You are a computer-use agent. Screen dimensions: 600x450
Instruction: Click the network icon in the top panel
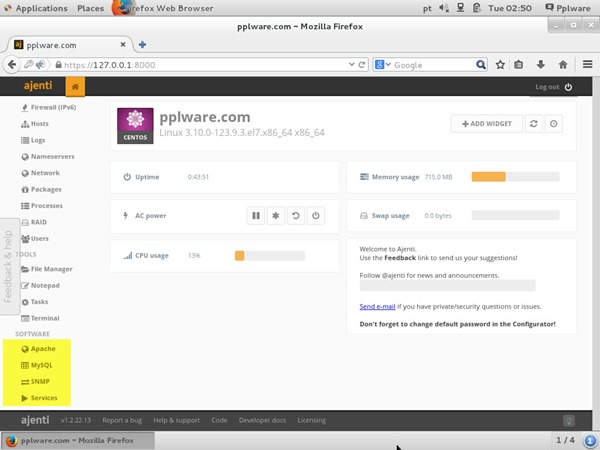pyautogui.click(x=460, y=8)
